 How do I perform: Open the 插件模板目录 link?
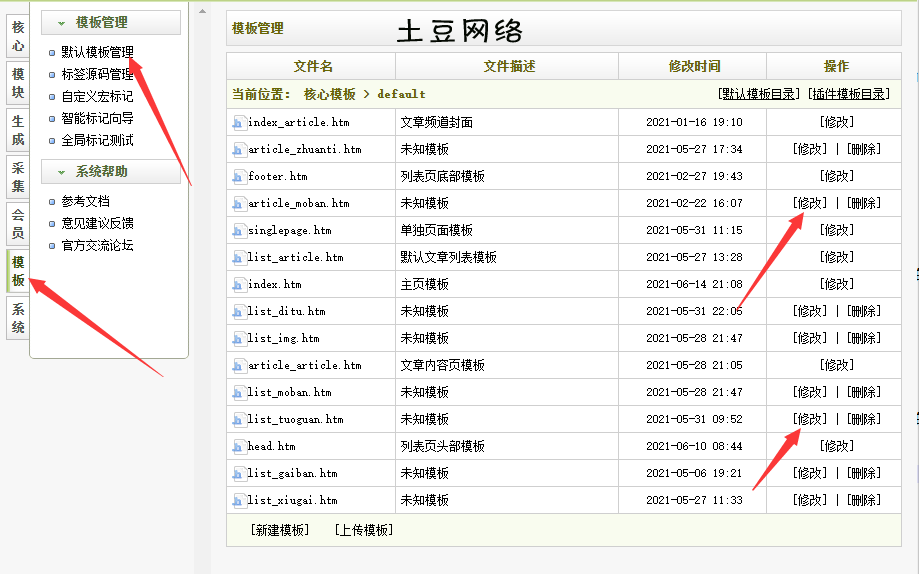click(848, 94)
